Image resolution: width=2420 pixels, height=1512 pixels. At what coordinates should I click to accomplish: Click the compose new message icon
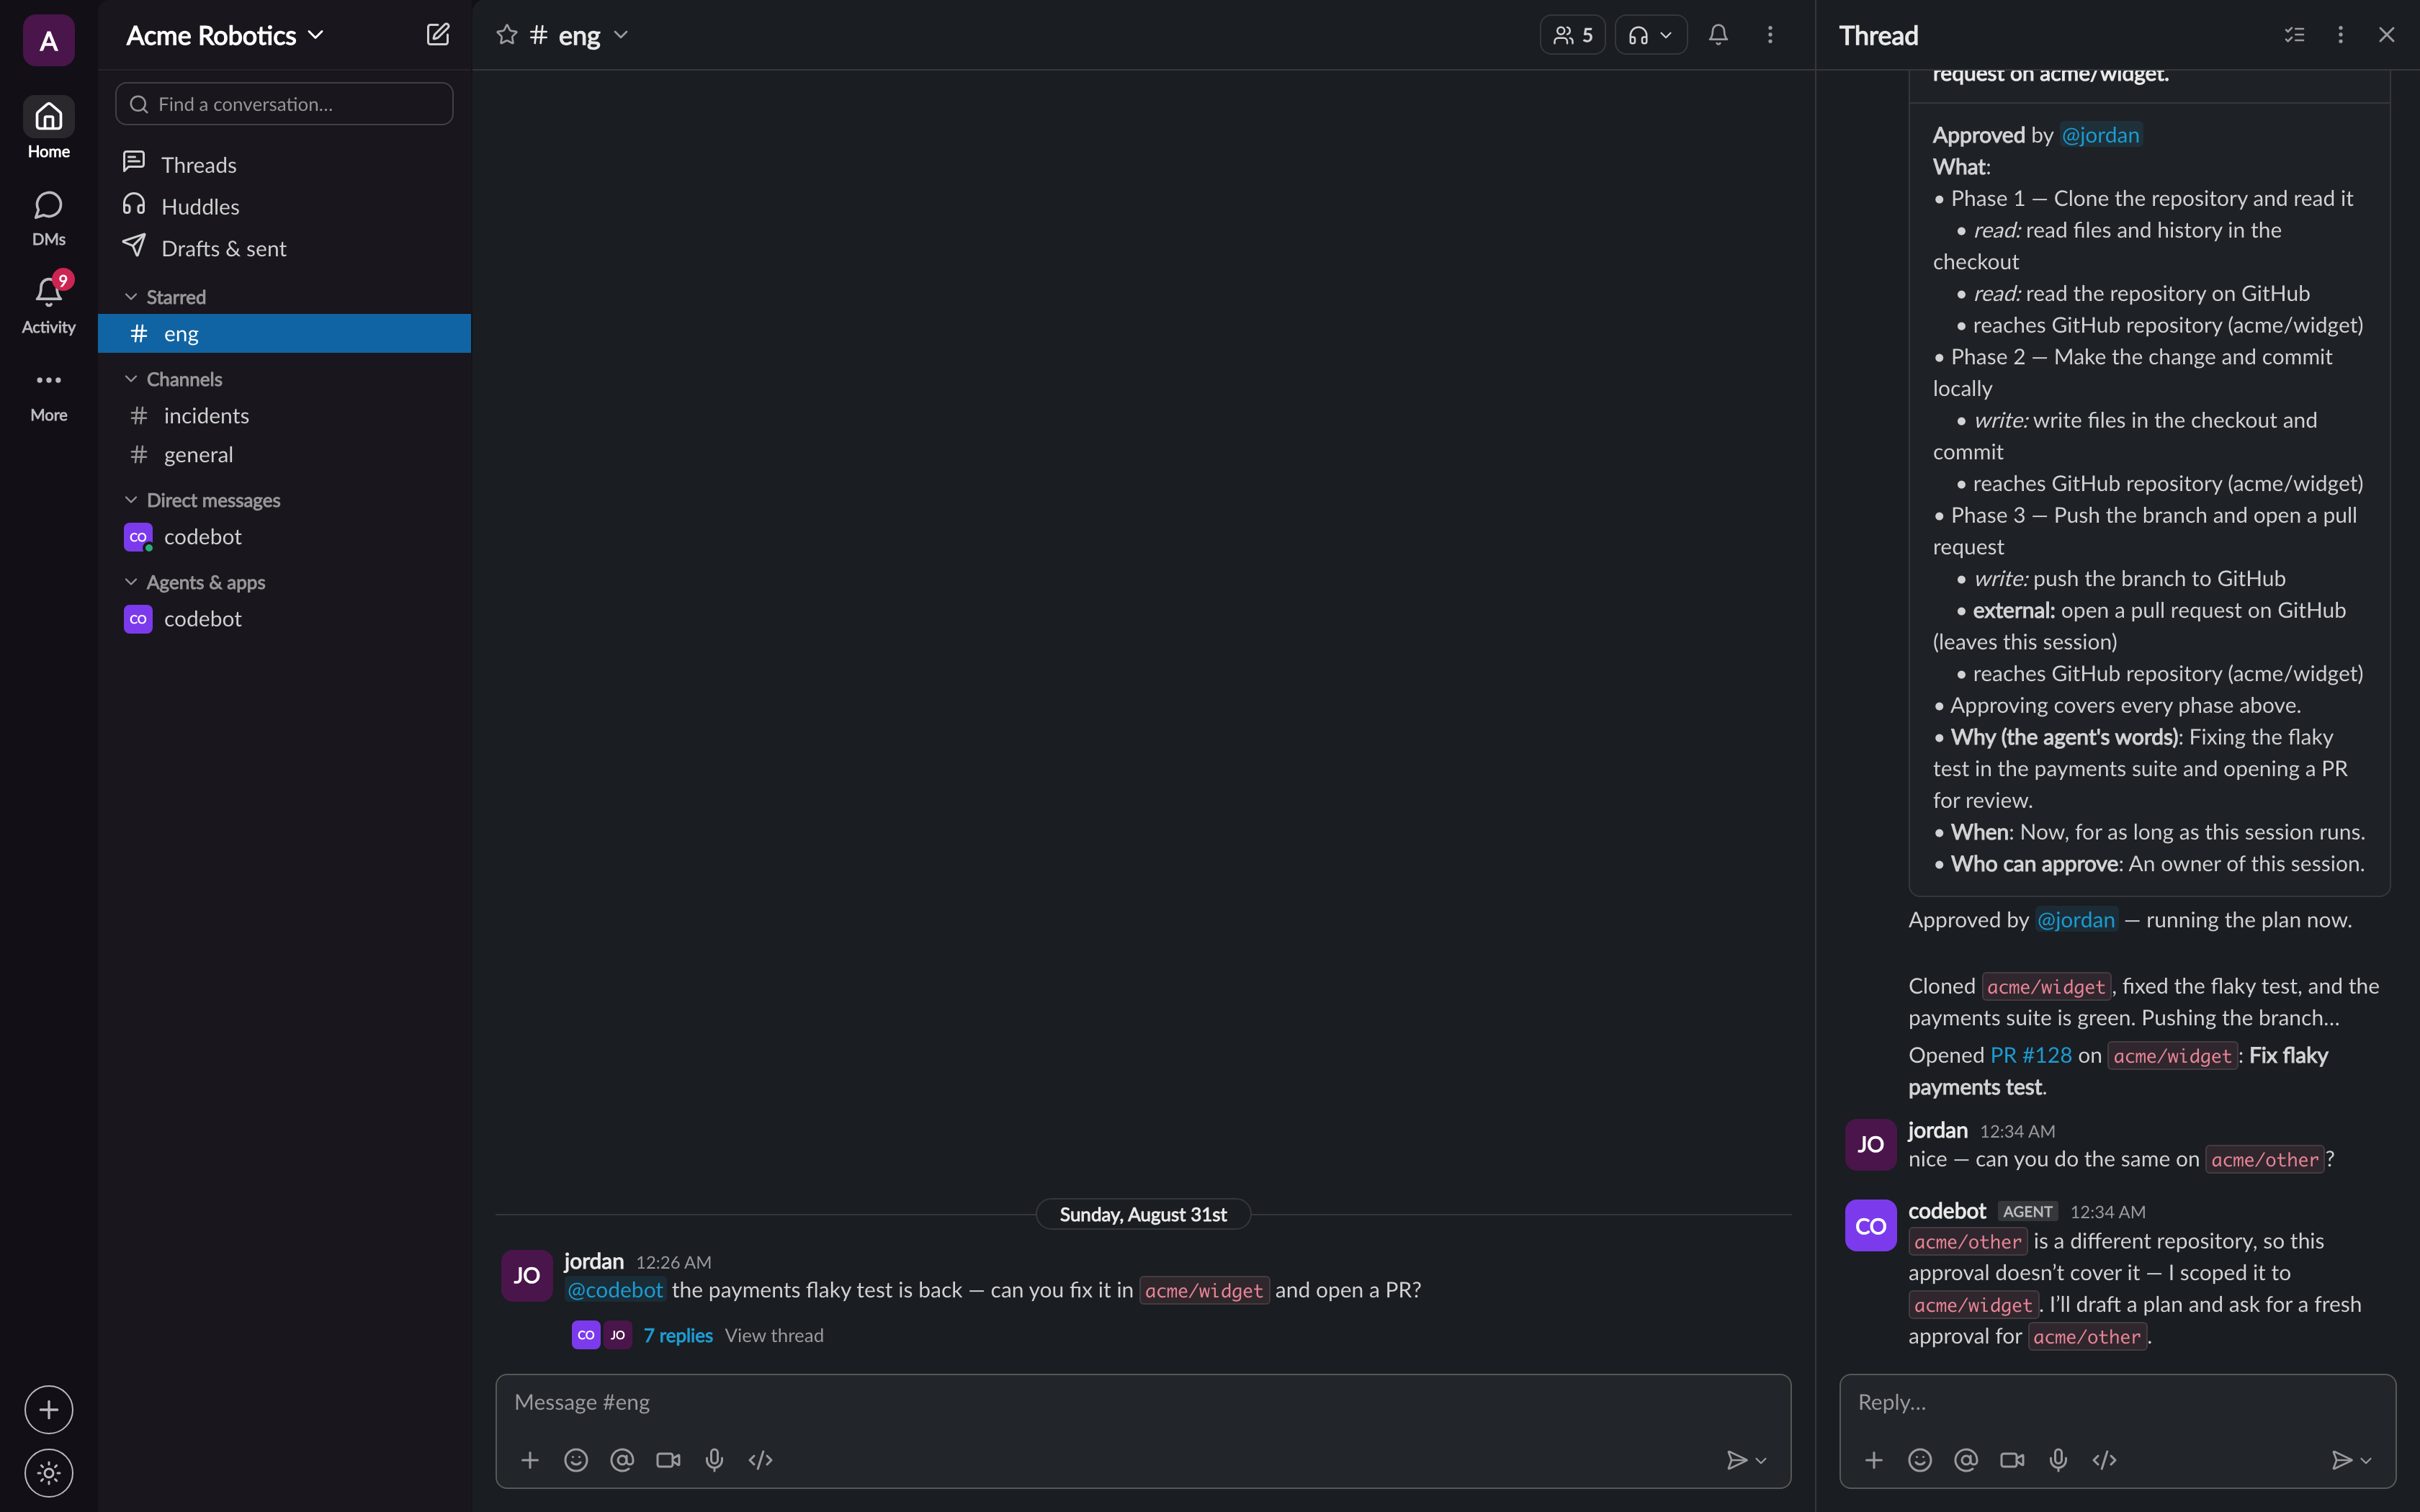[438, 35]
